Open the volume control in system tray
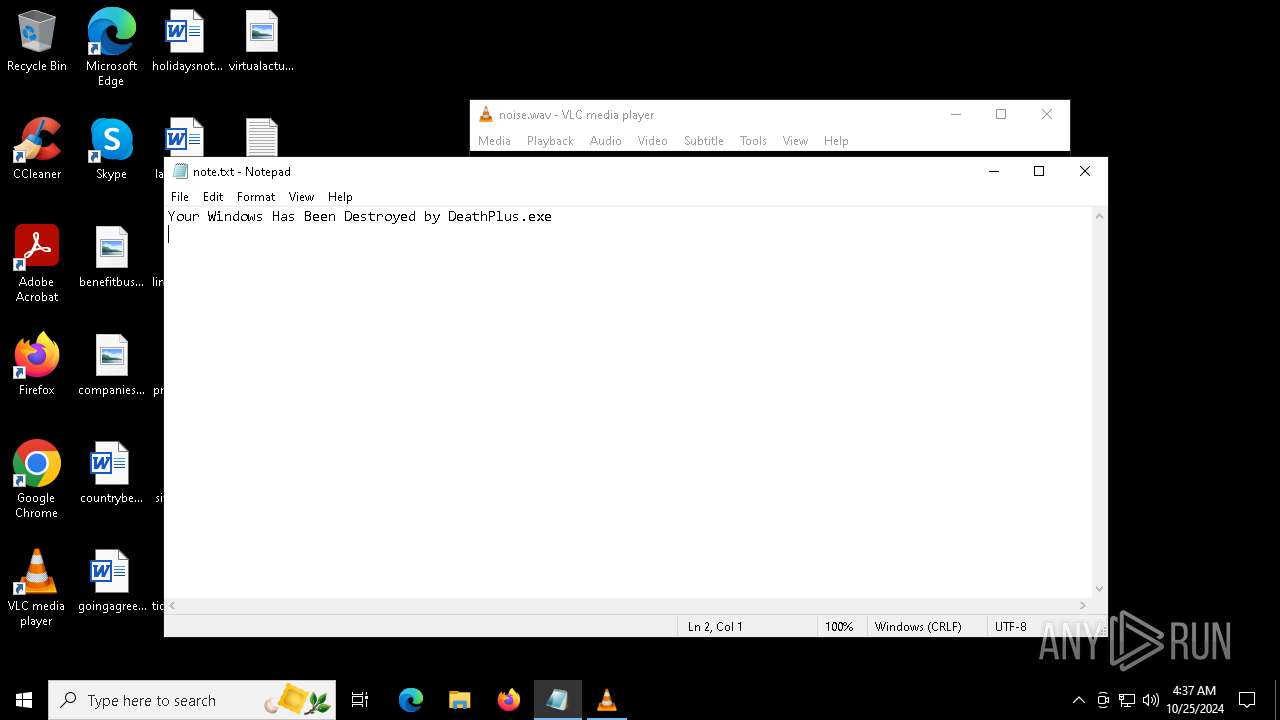 pos(1151,700)
